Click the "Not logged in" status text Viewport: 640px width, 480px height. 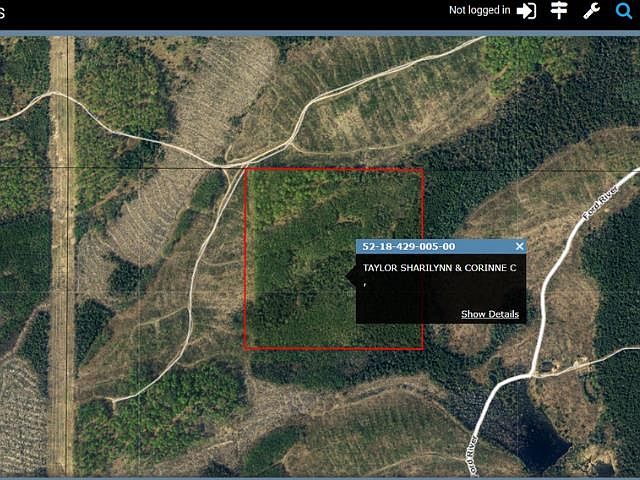click(479, 11)
